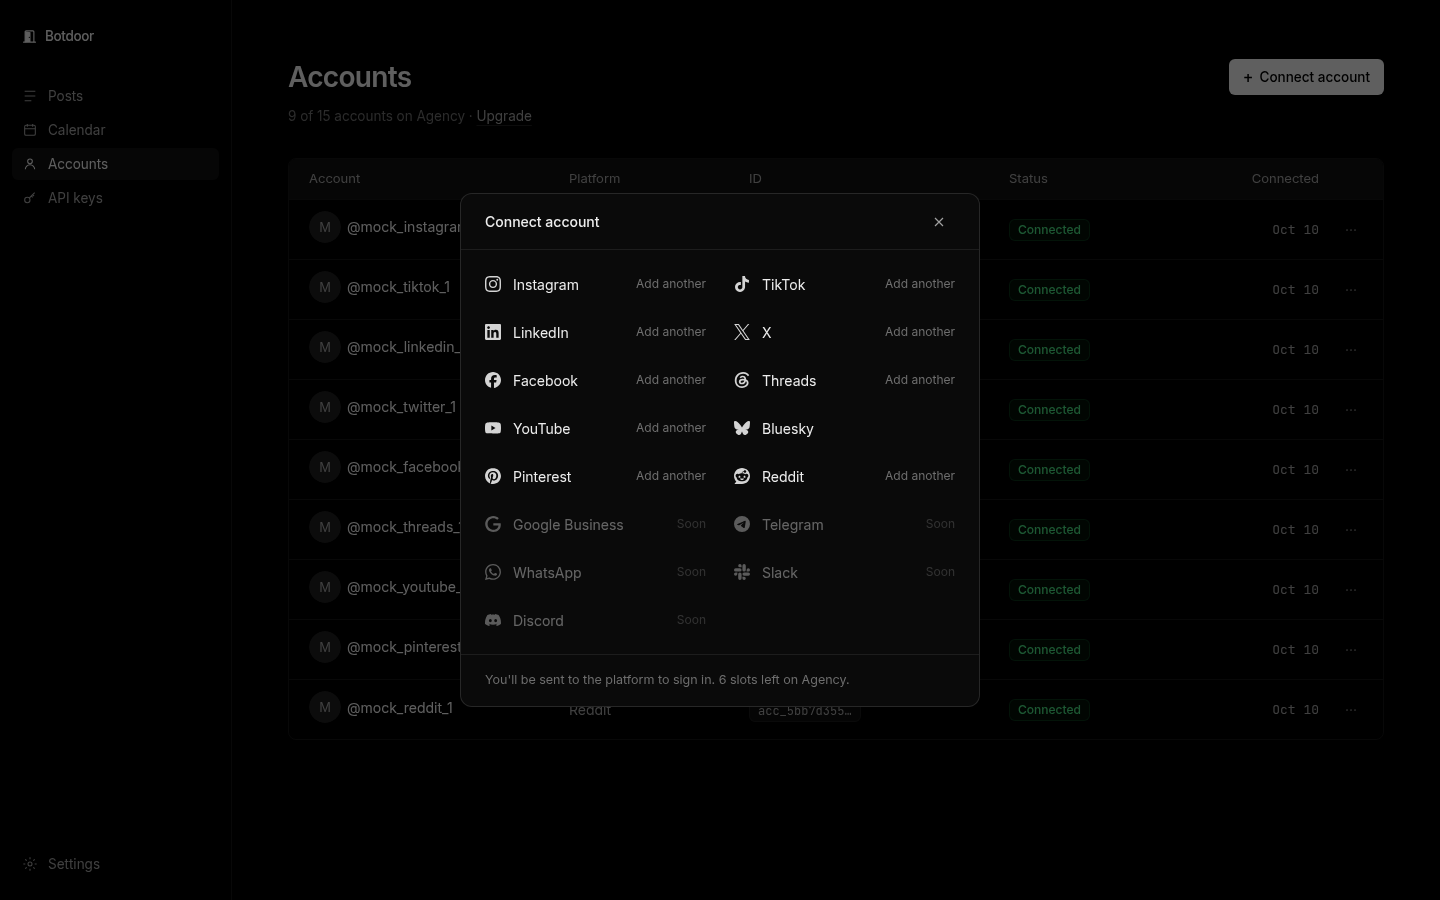Viewport: 1440px width, 900px height.
Task: Open row menu for first Oct 10 row
Action: coord(1351,230)
